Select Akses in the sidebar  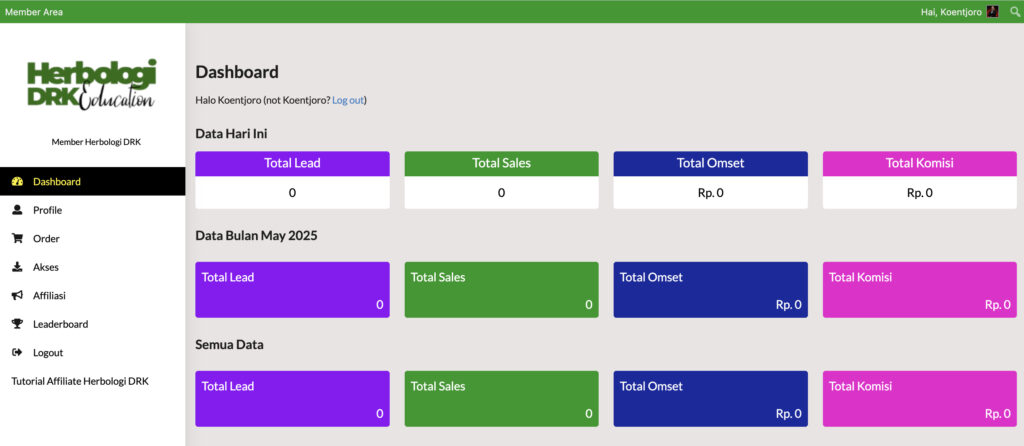tap(93, 267)
